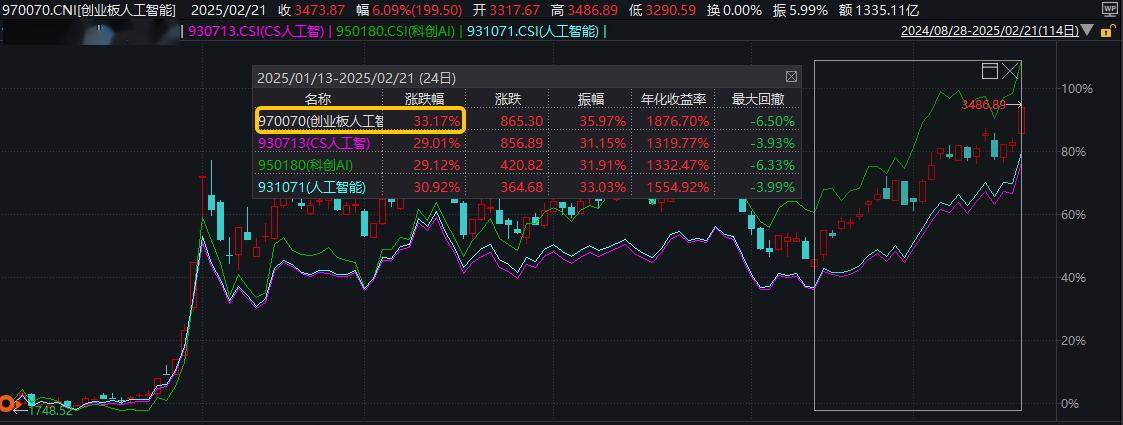Select the 930713.CSI(CS人工智) overlay legend
Image resolution: width=1123 pixels, height=425 pixels.
[255, 31]
